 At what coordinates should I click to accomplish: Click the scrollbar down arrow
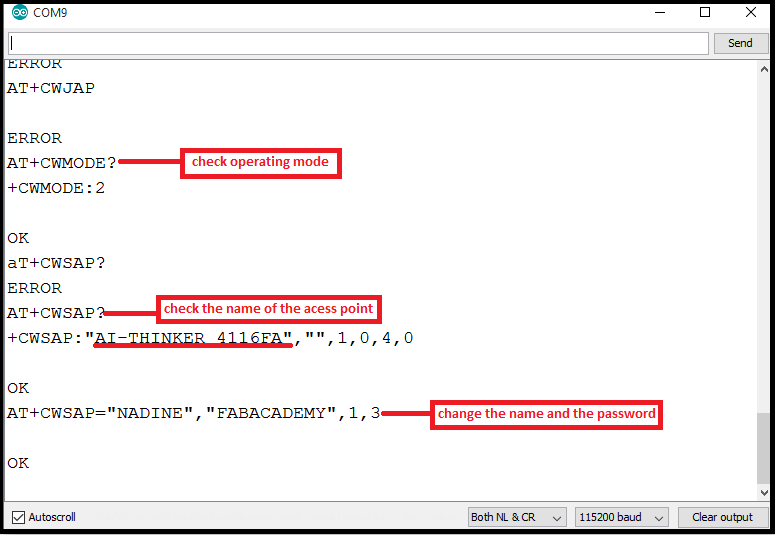[x=764, y=492]
